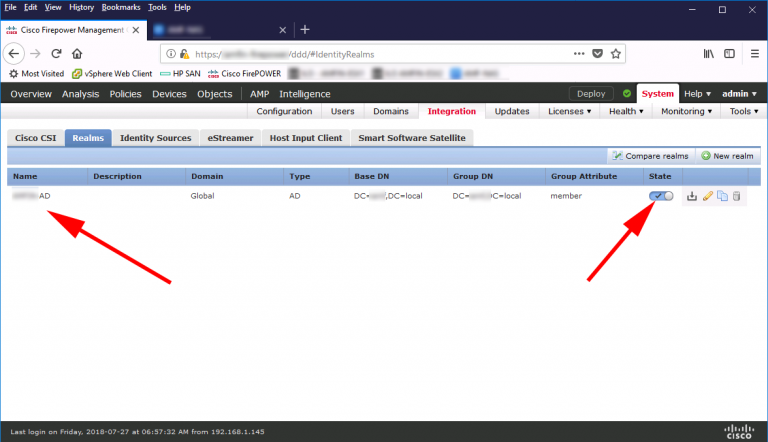Go to browser Home page

point(77,54)
